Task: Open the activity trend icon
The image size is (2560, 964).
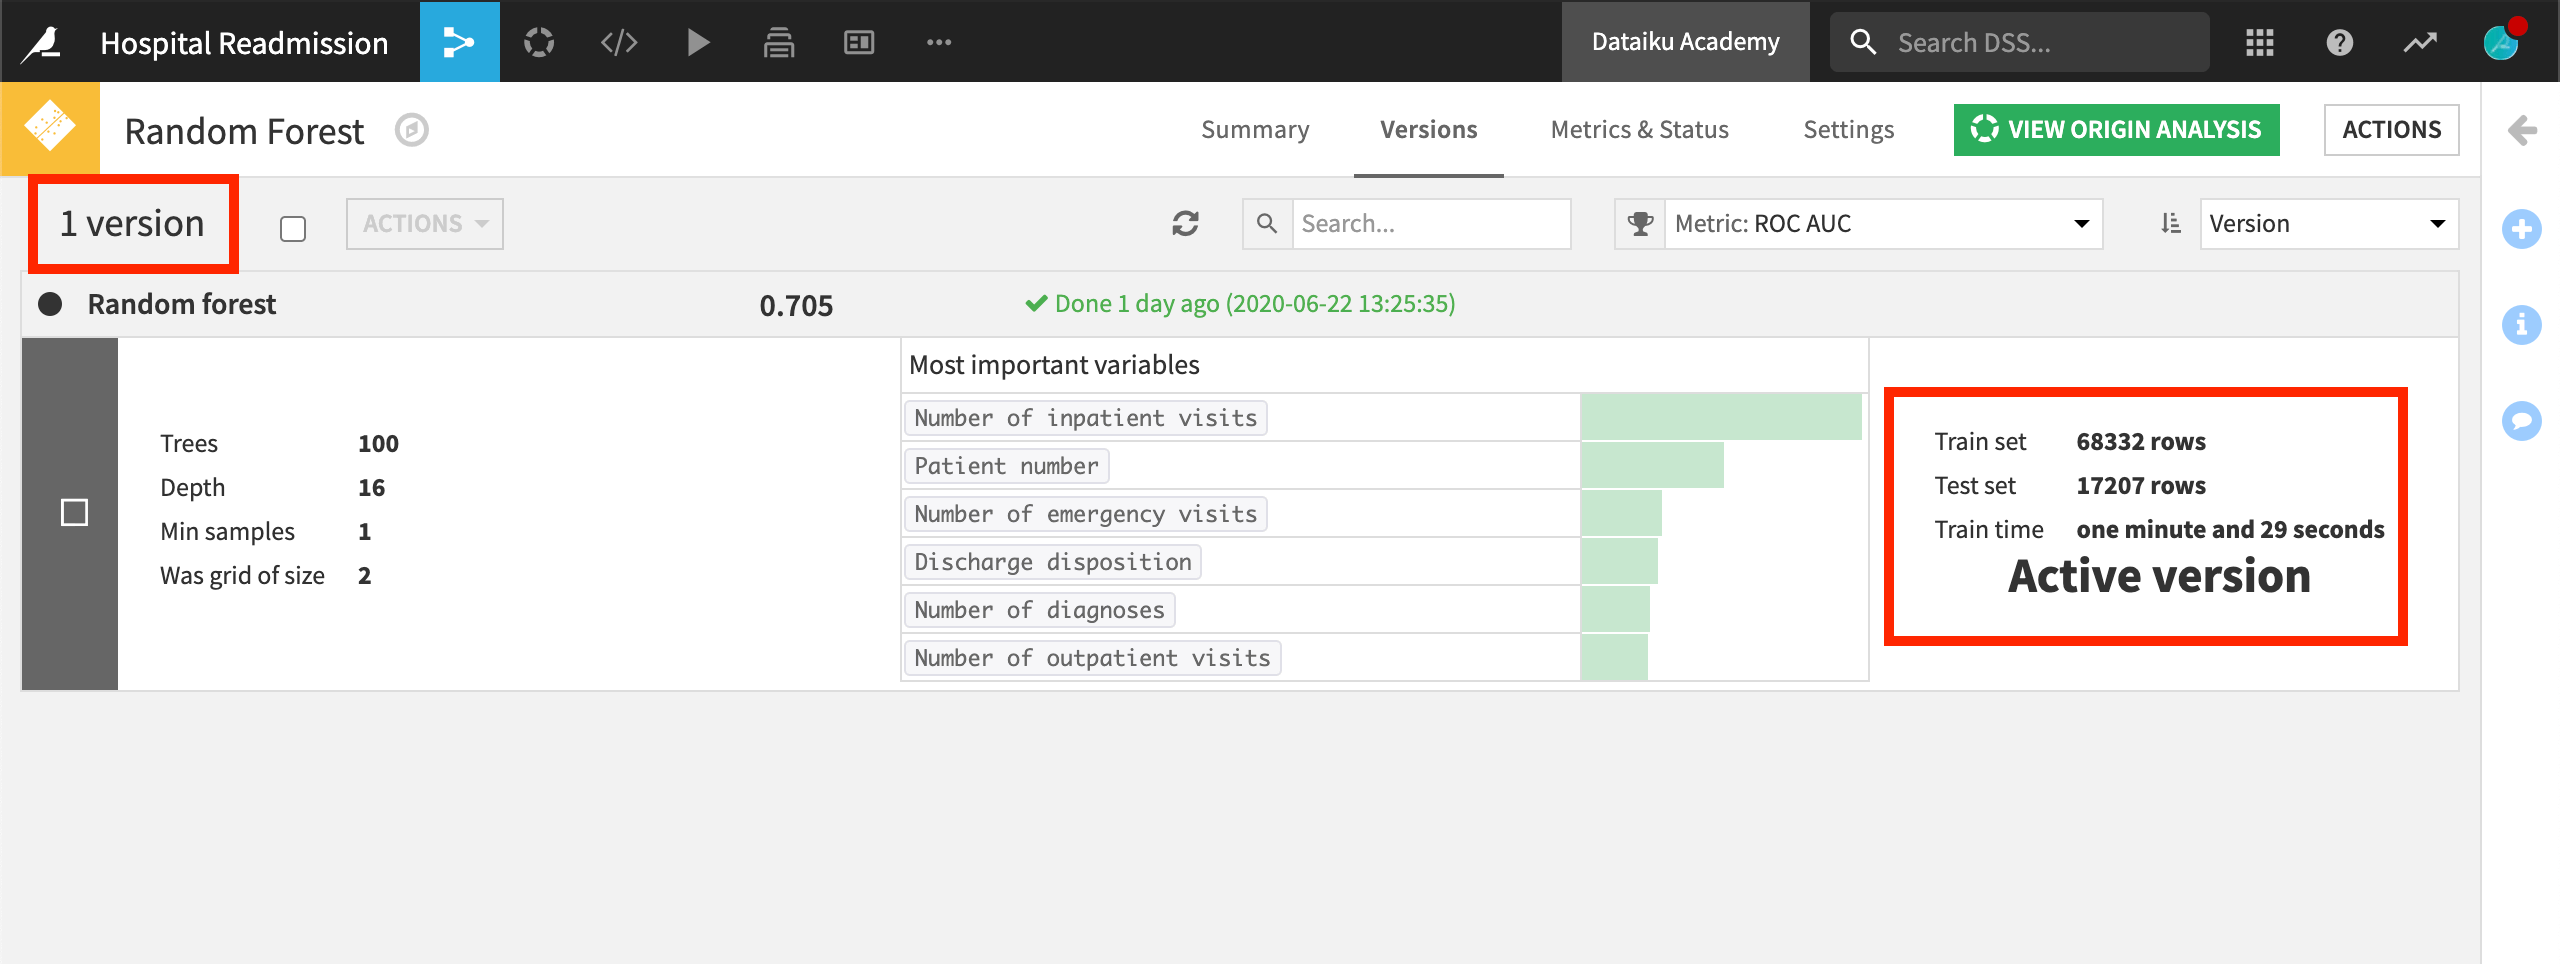Action: pyautogui.click(x=2420, y=42)
